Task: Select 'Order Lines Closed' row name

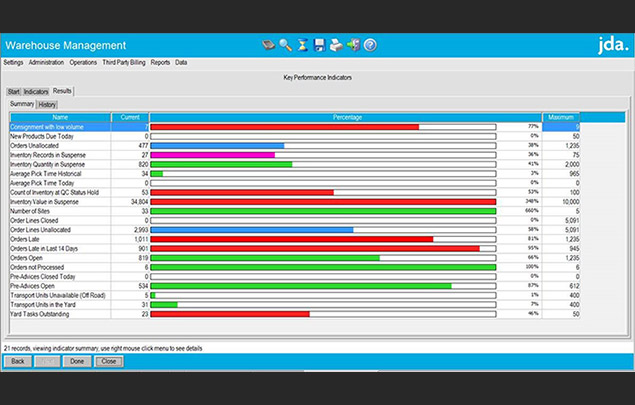Action: [34, 220]
